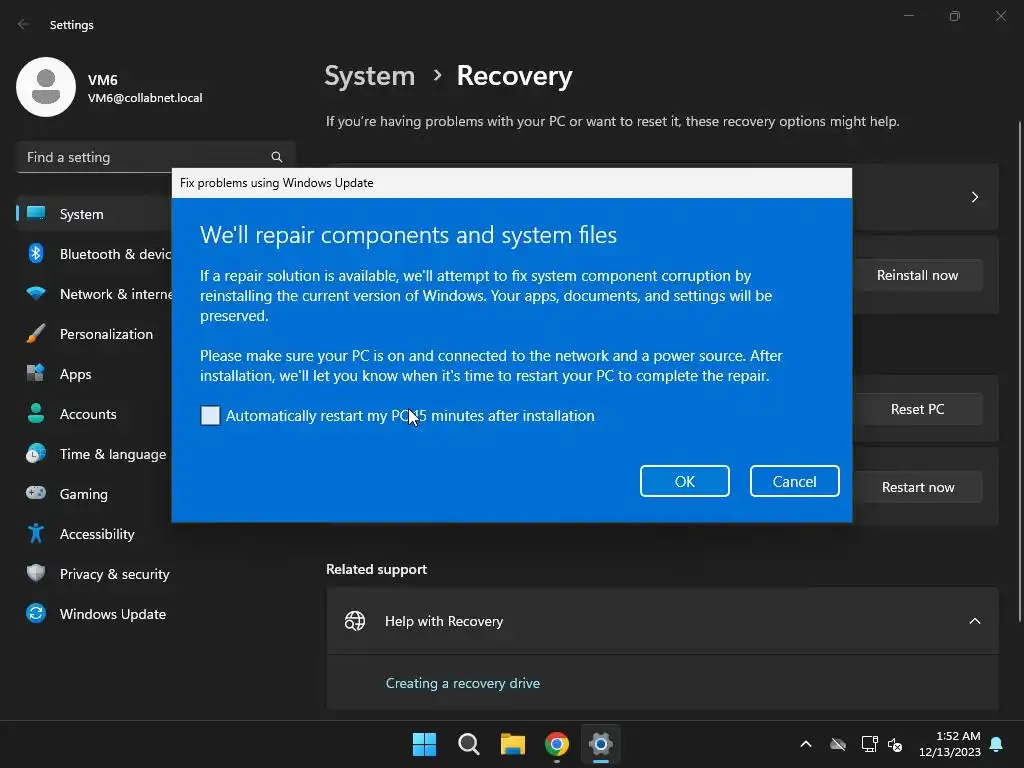
Task: Check automatically restart my PC checkbox
Action: [210, 415]
